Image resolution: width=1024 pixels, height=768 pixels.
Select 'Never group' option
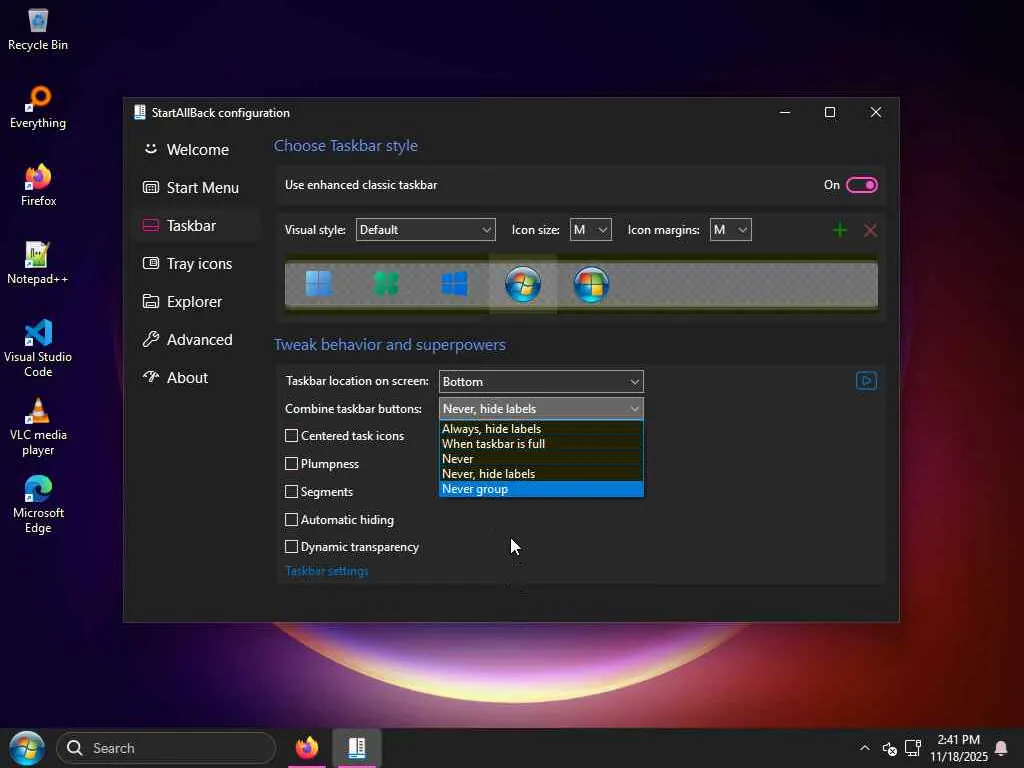pyautogui.click(x=541, y=488)
